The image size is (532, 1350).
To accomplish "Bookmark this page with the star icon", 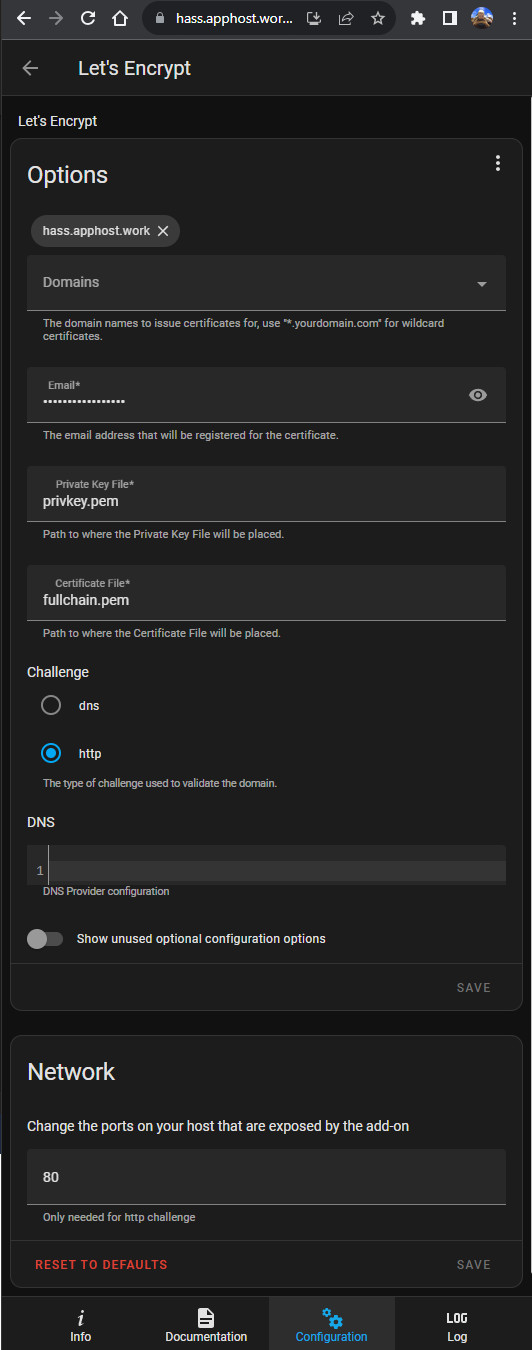I will (x=377, y=18).
